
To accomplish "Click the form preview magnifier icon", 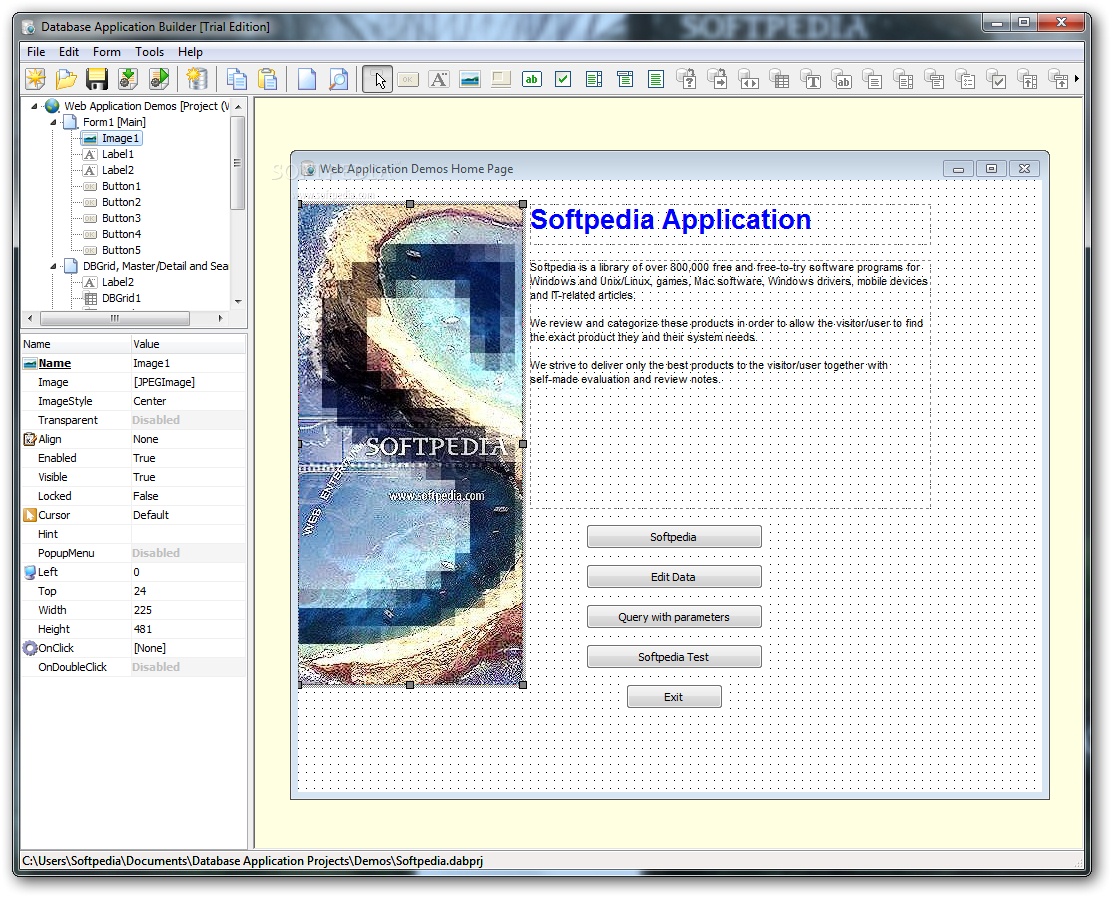I will point(338,79).
